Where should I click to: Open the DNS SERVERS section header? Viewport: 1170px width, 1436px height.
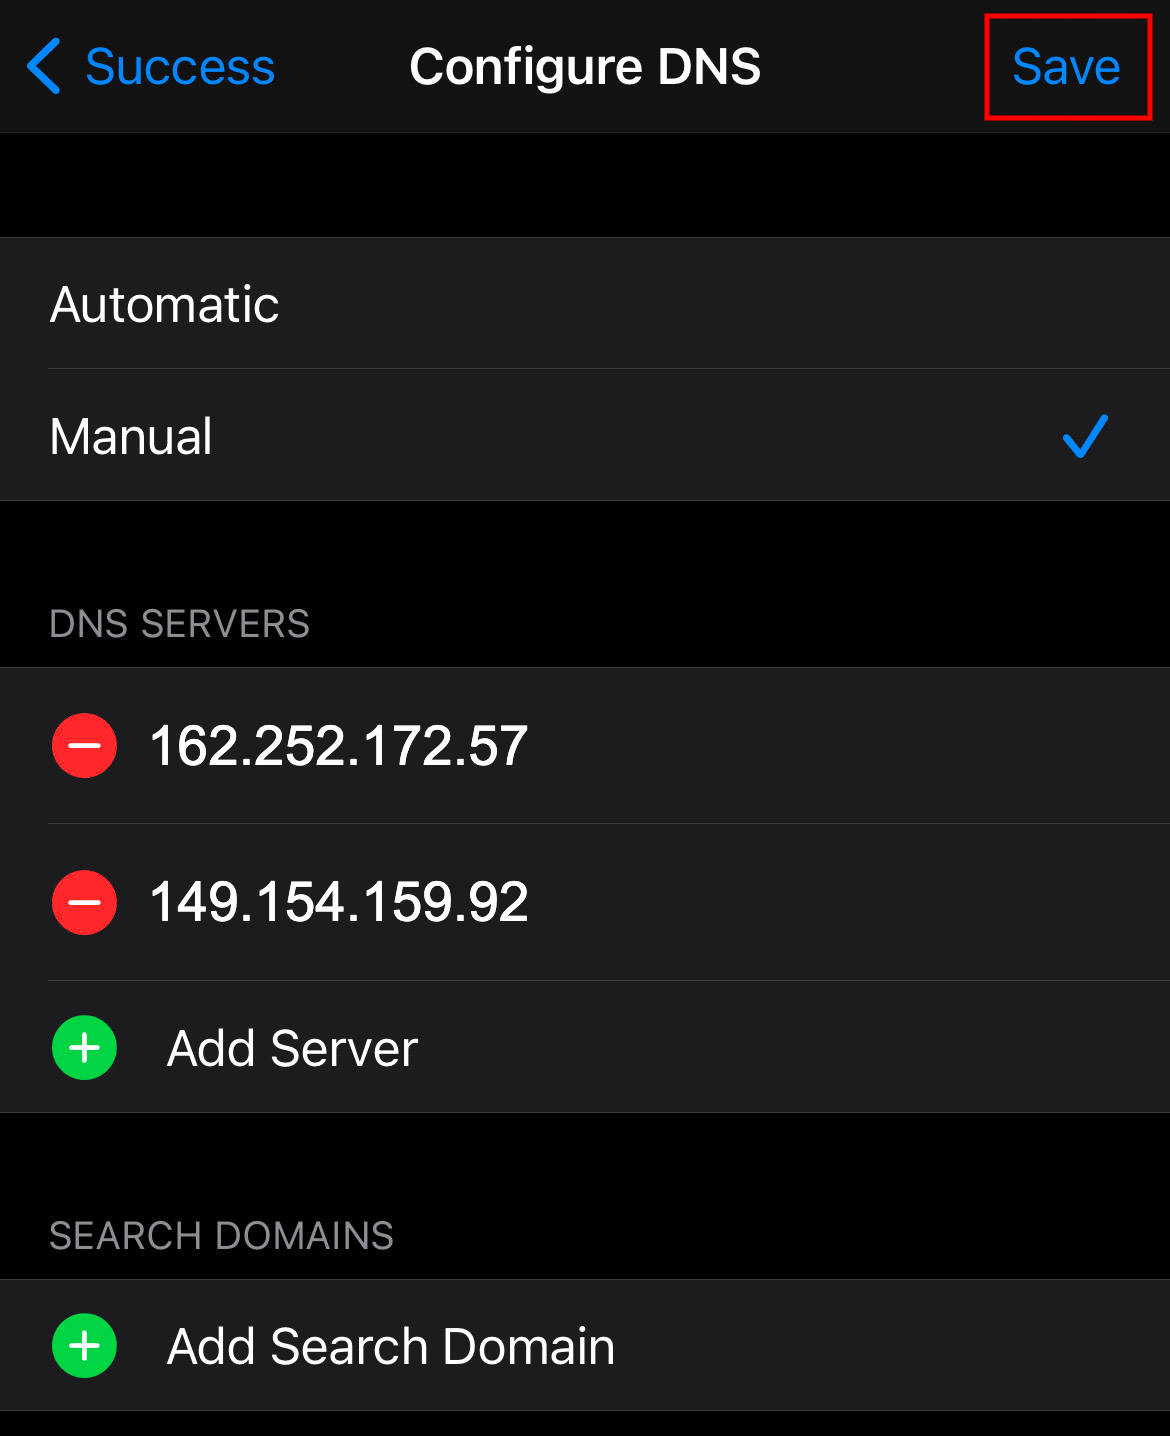[180, 623]
